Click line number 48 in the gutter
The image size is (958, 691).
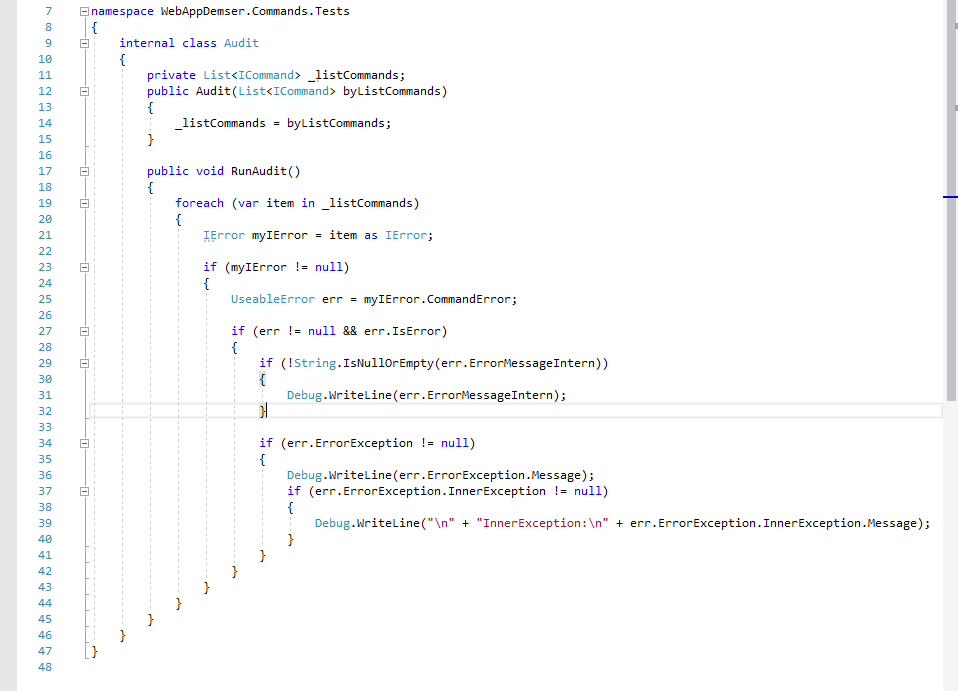click(x=45, y=667)
